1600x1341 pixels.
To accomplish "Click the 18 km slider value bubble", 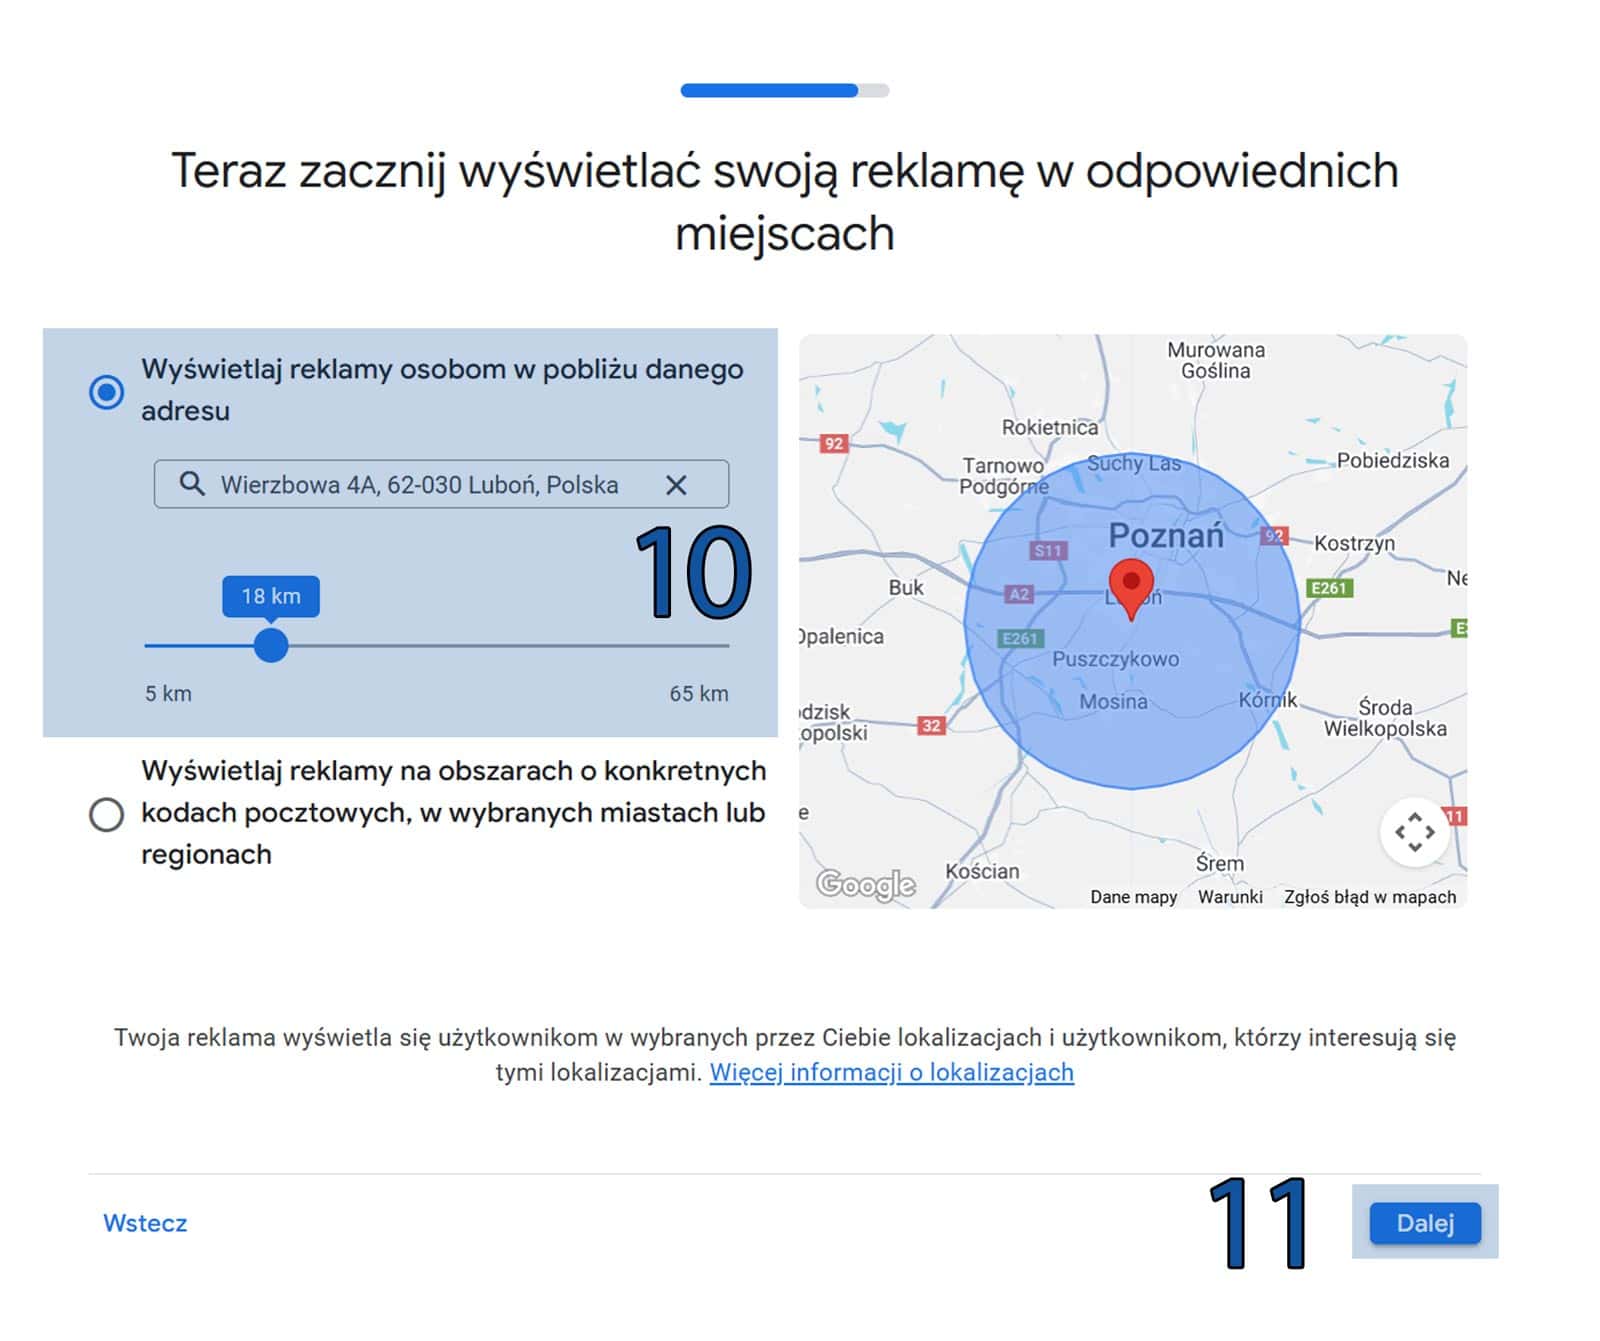I will click(x=271, y=596).
